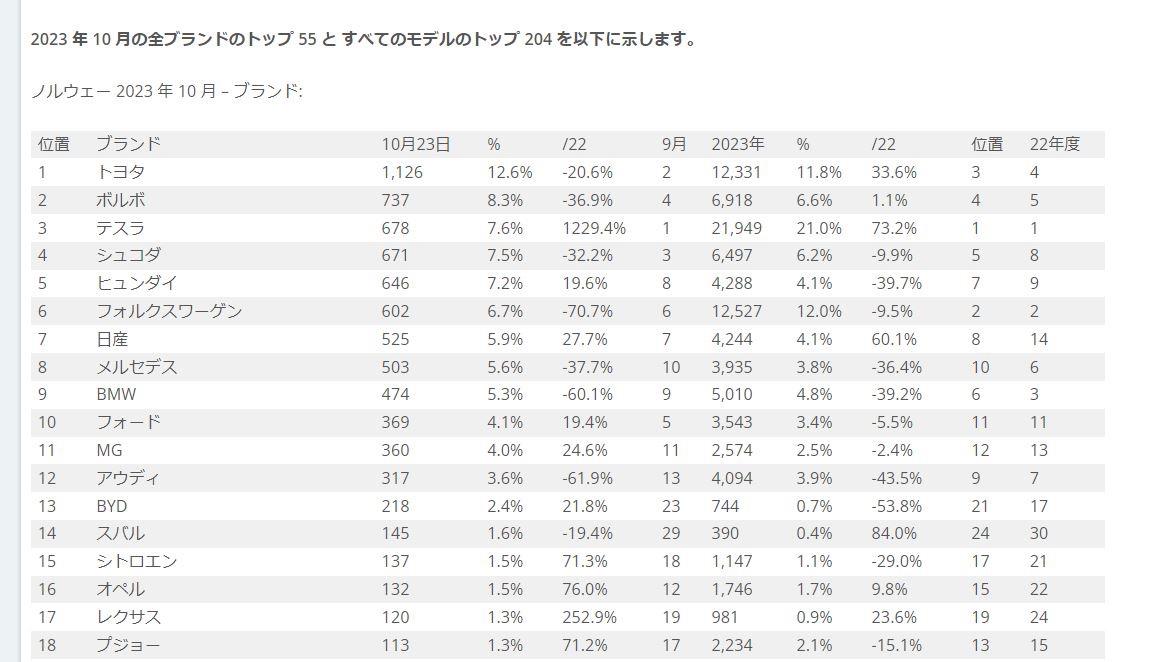
Task: Click Tesla's 1229.4% growth value
Action: 594,228
